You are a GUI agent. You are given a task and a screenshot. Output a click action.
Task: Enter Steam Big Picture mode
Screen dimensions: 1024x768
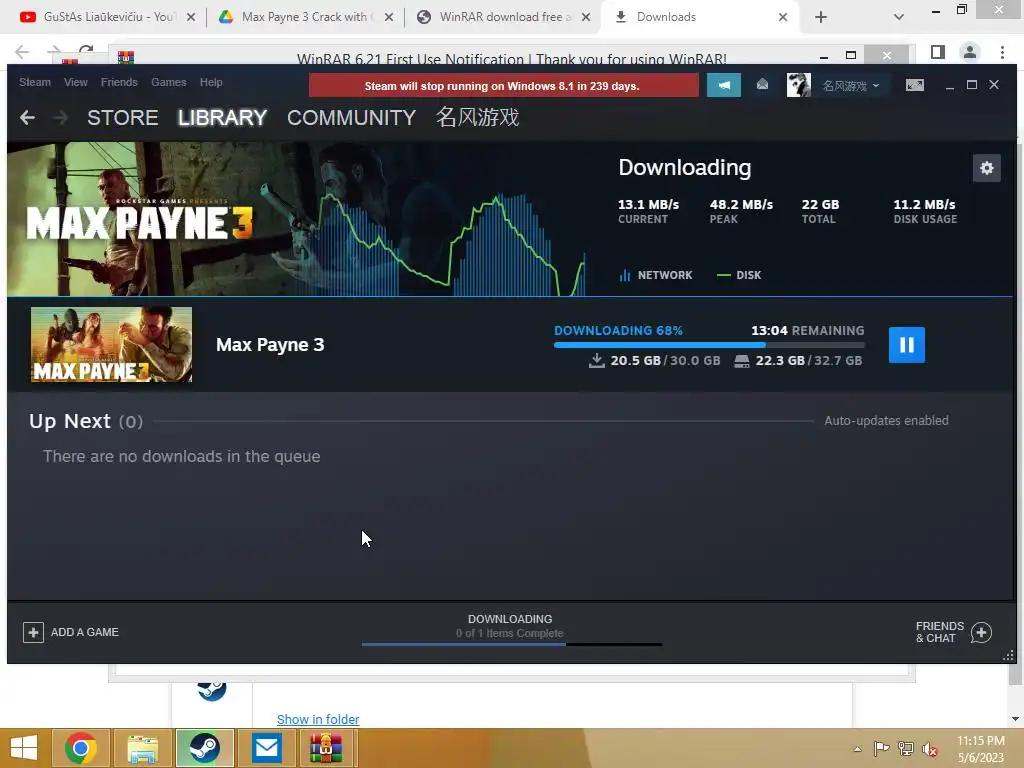pyautogui.click(x=914, y=85)
